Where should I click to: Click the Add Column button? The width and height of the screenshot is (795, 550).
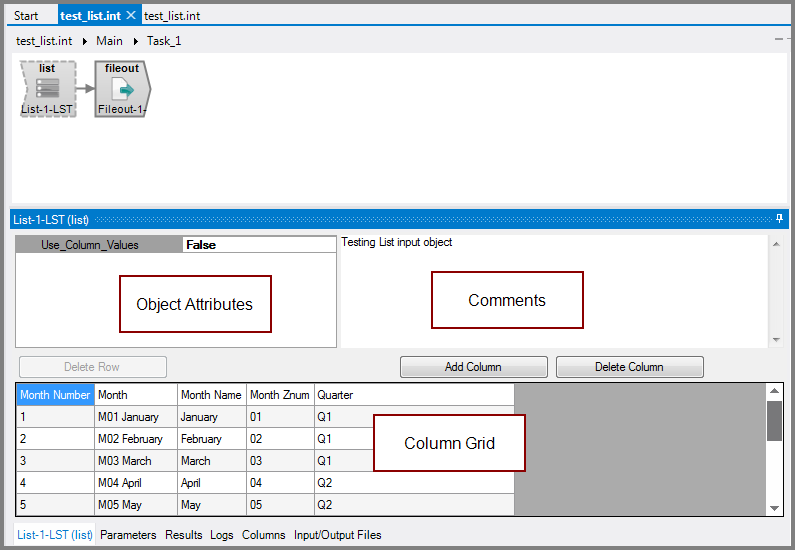click(473, 367)
